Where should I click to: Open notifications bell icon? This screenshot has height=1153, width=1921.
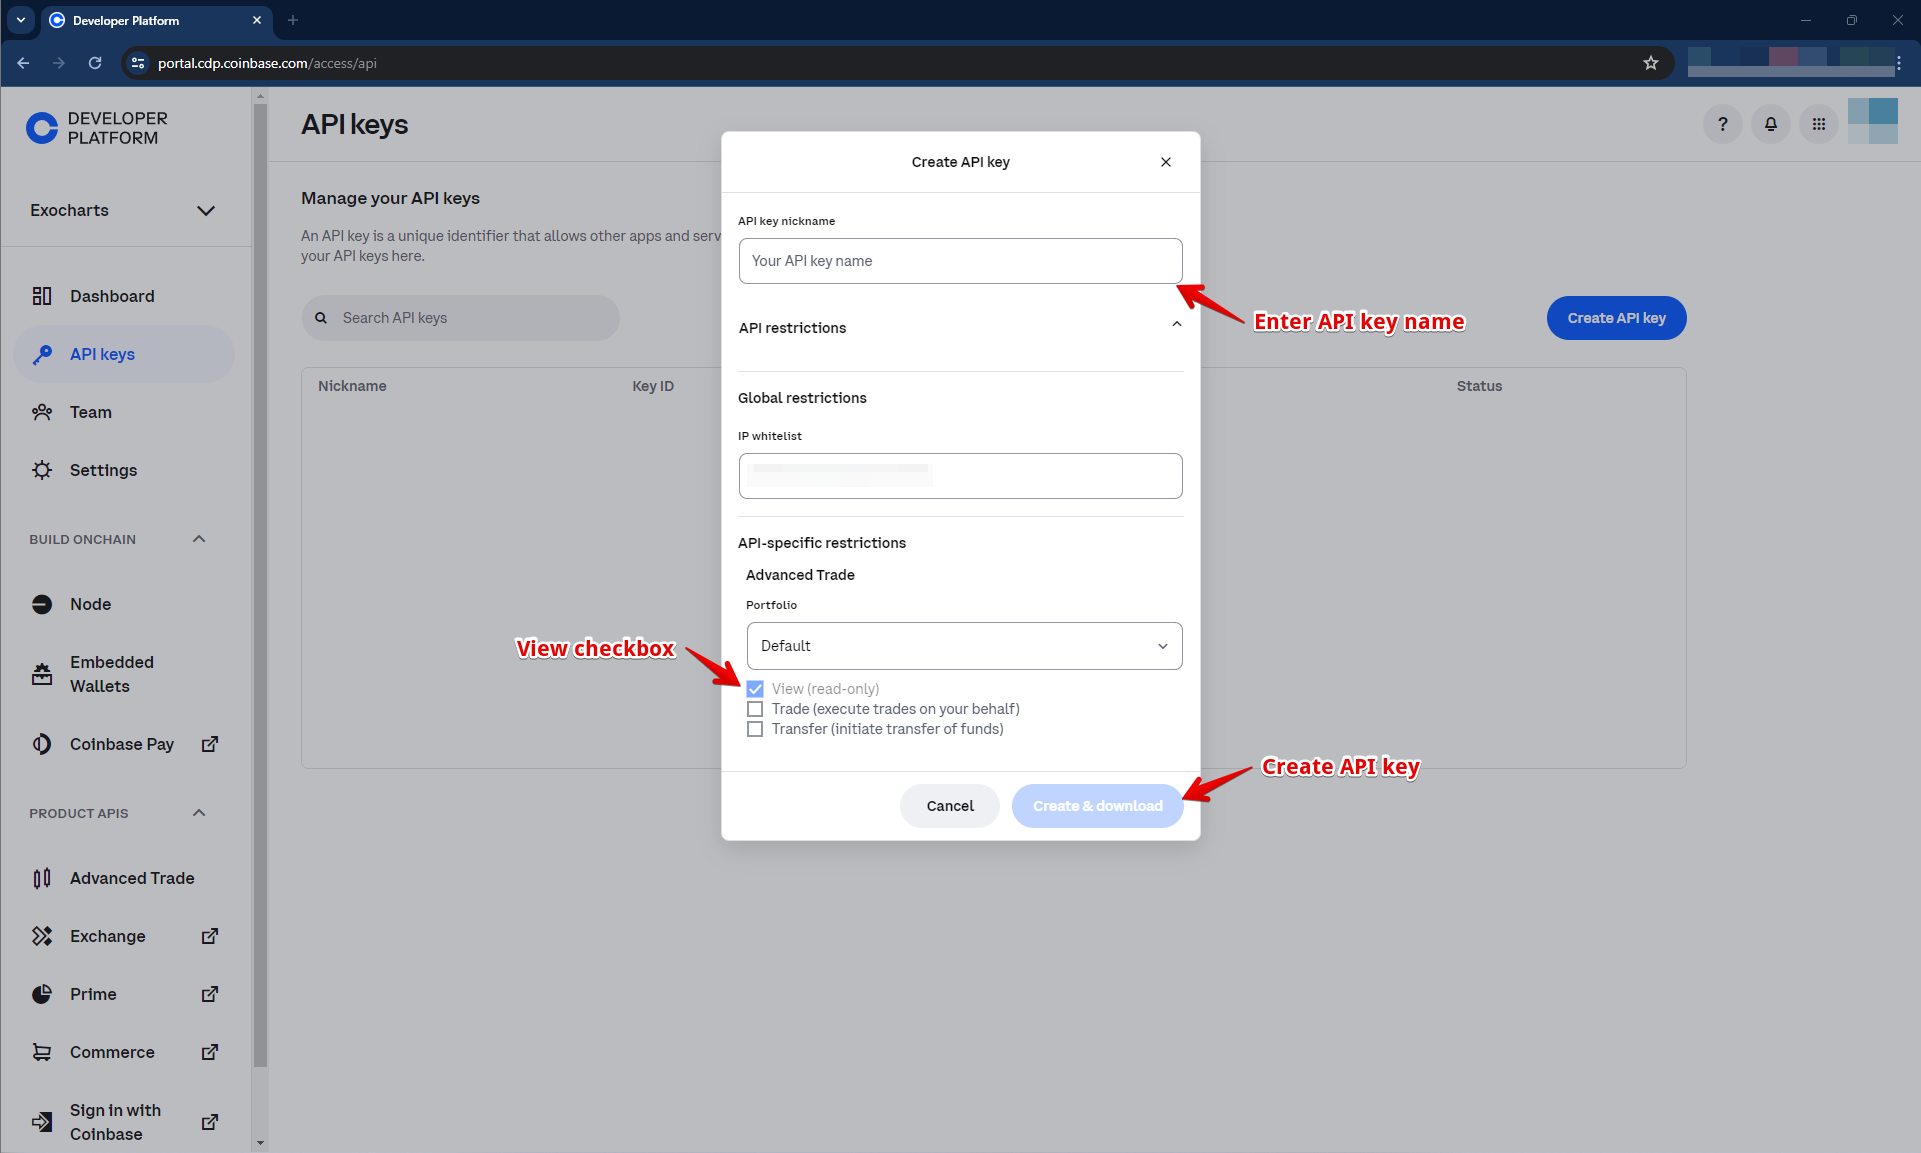1770,124
